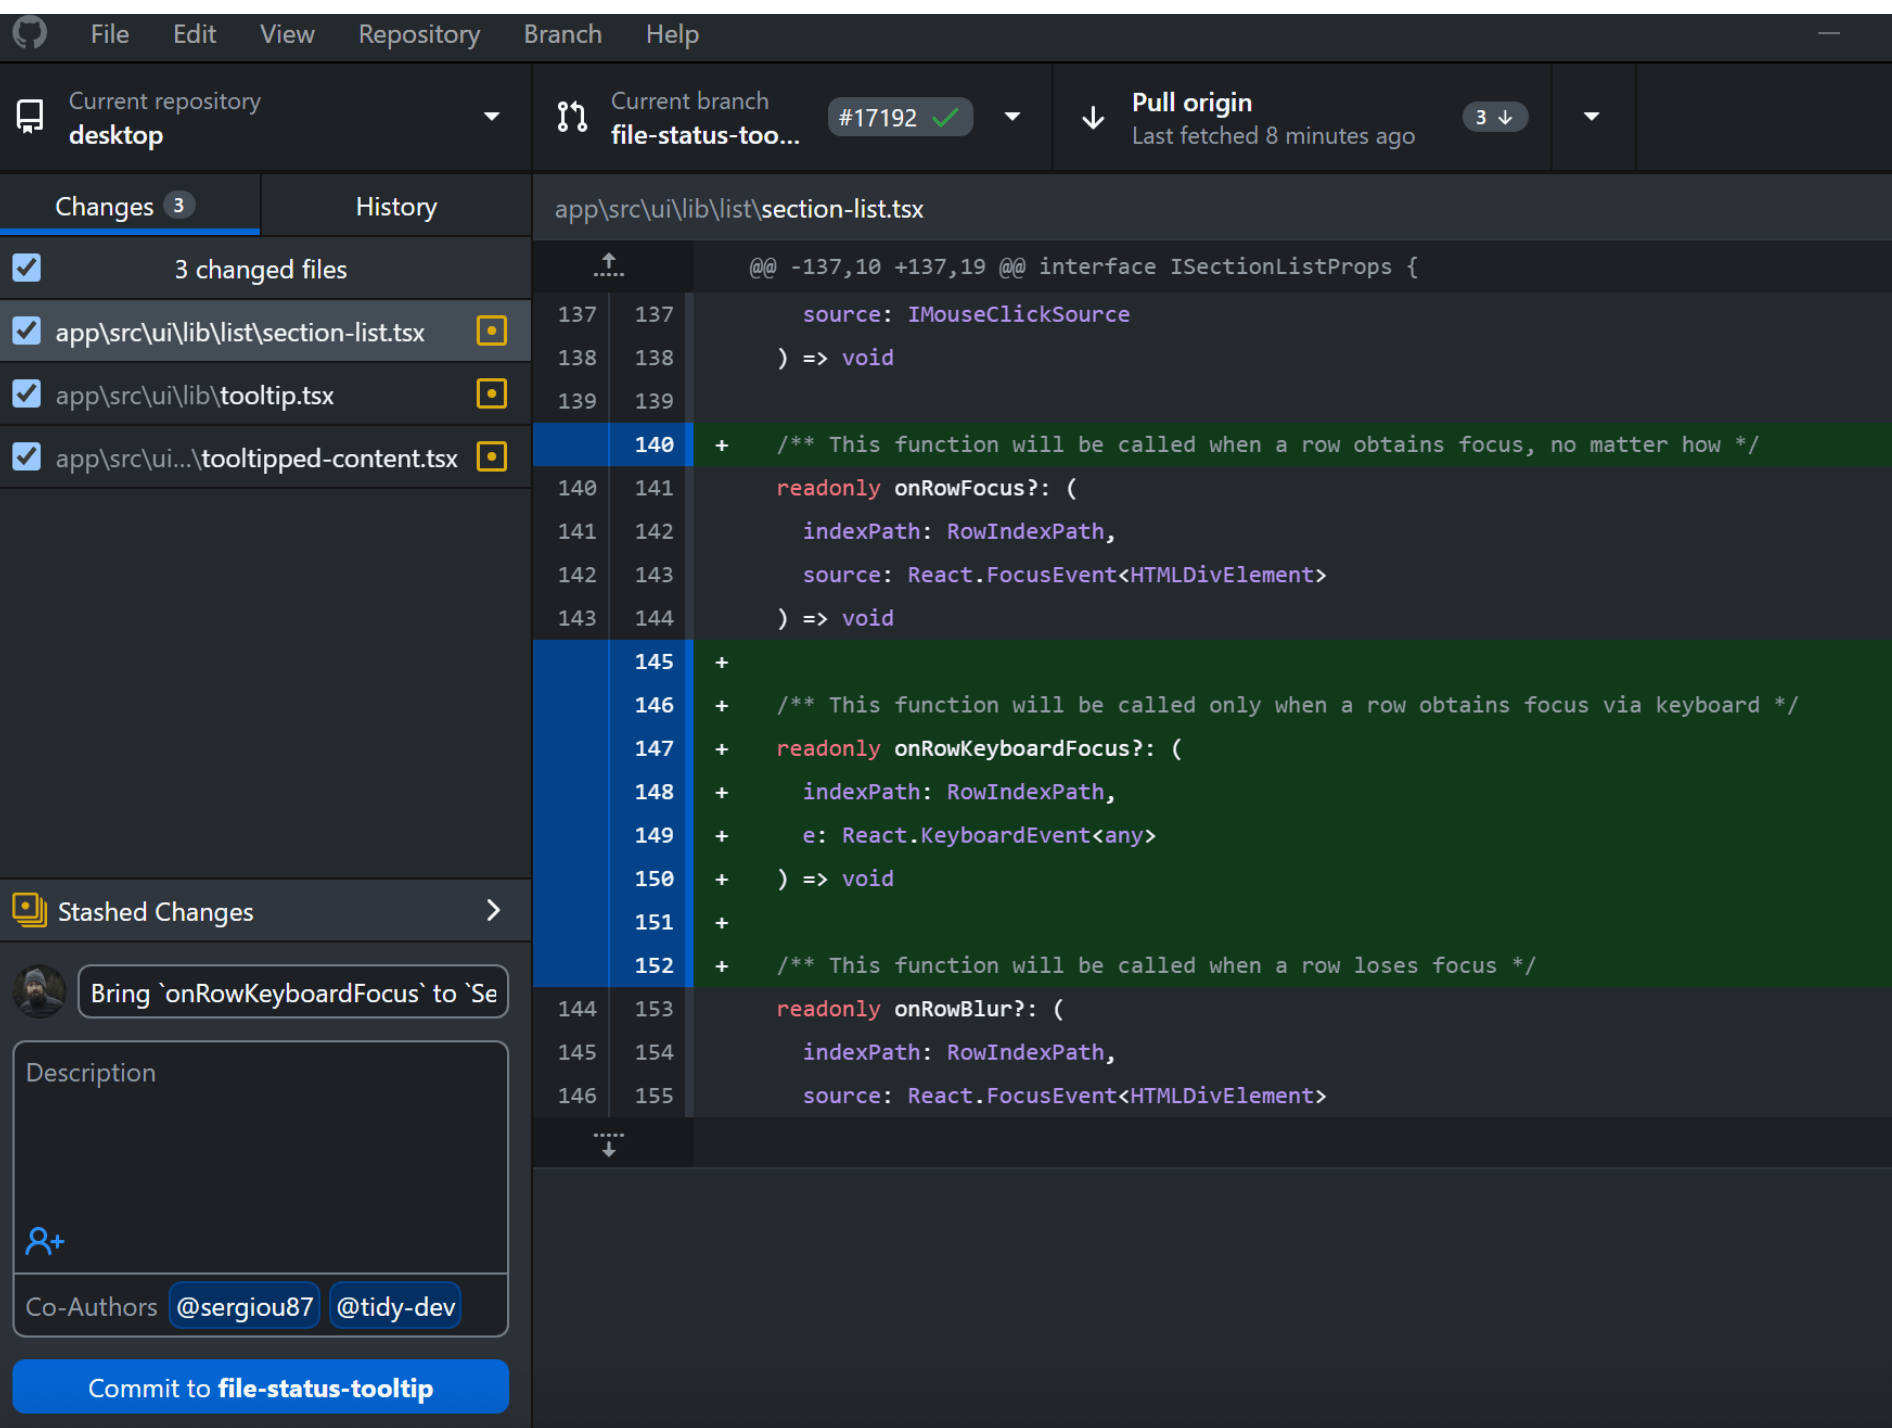The height and width of the screenshot is (1428, 1892).
Task: Select section-list.tsx in changed files list
Action: [x=265, y=331]
